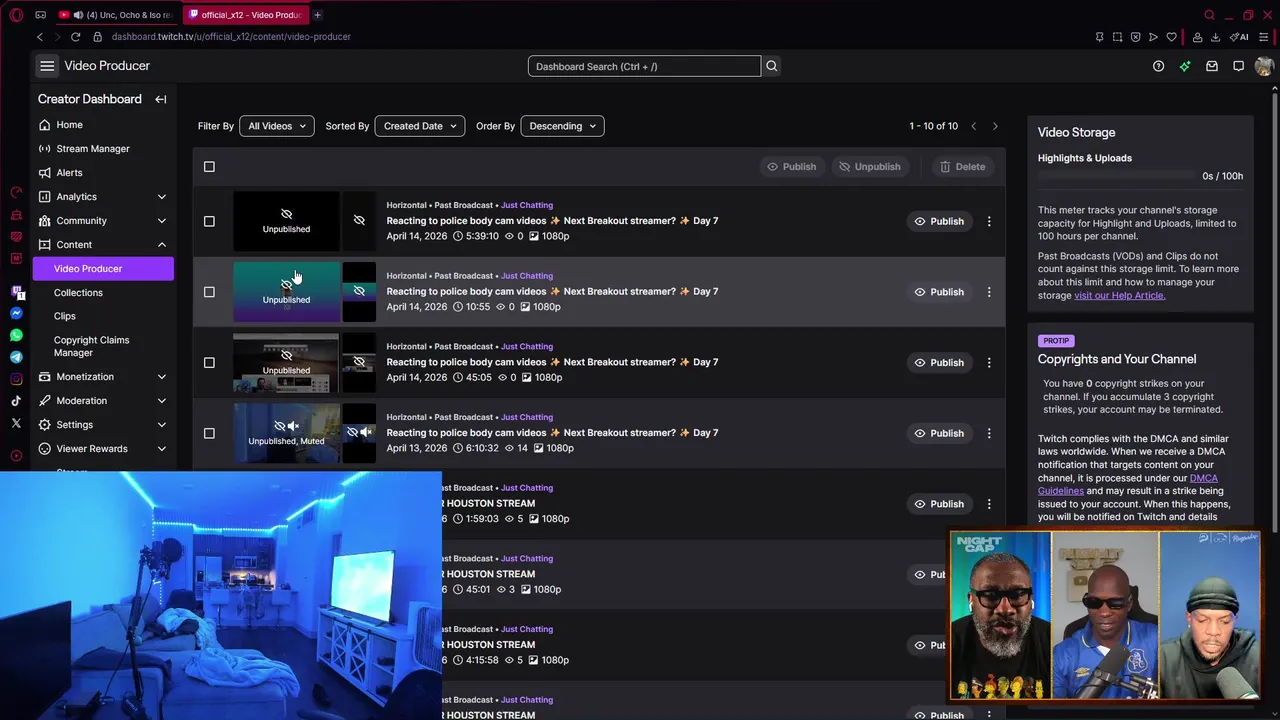The image size is (1280, 720).
Task: Open the thumbnail of the 6:10:32 video
Action: tap(286, 433)
